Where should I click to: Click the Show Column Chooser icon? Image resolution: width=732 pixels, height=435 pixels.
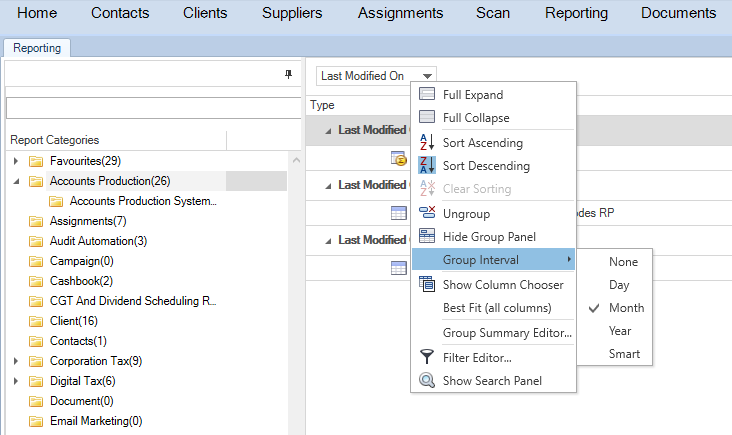(x=427, y=284)
